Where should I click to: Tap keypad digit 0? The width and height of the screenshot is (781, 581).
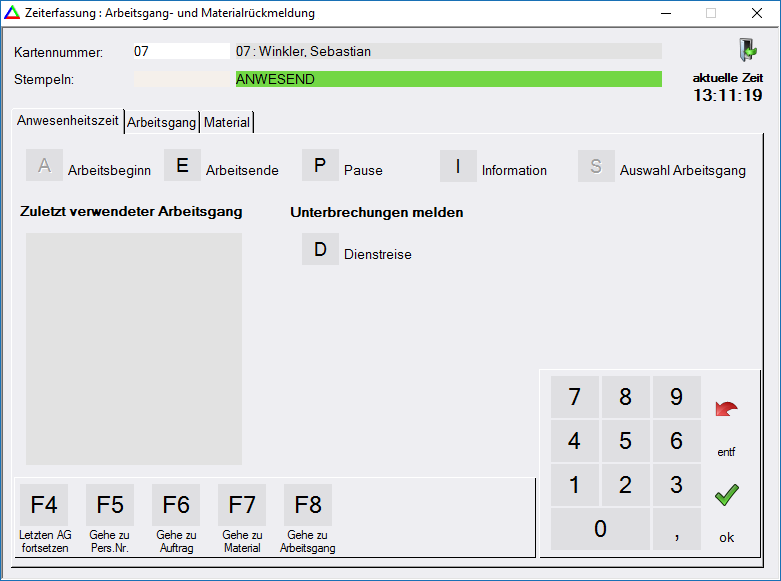pos(600,529)
